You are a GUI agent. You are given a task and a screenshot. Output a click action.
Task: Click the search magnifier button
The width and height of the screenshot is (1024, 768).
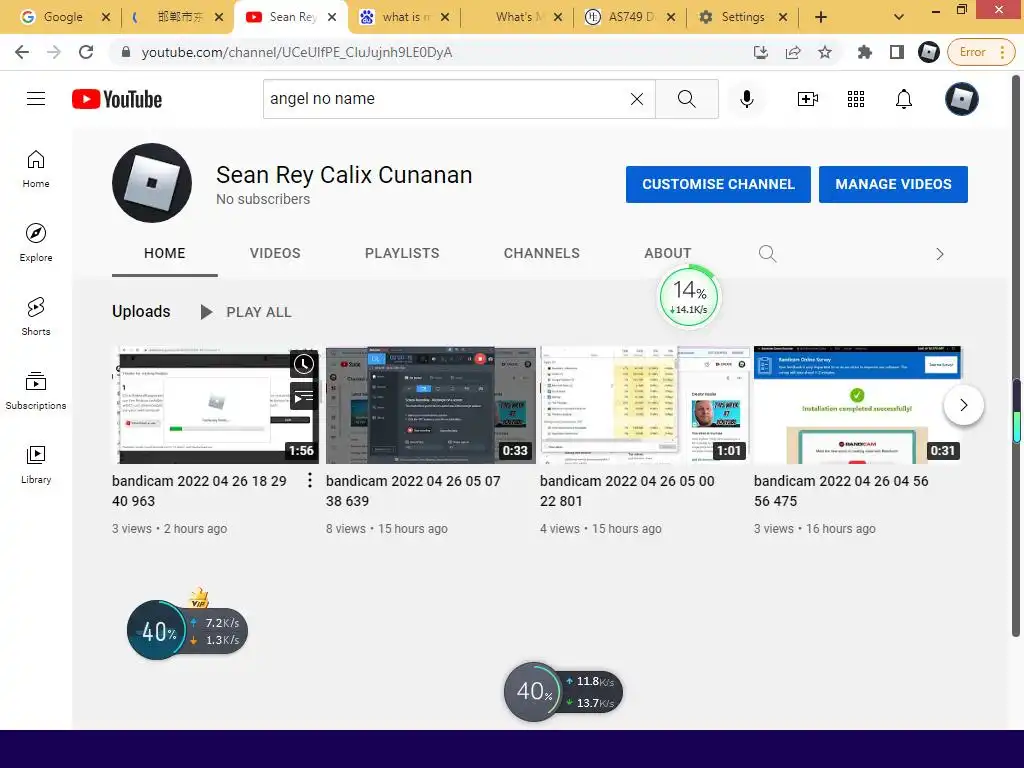(x=686, y=99)
